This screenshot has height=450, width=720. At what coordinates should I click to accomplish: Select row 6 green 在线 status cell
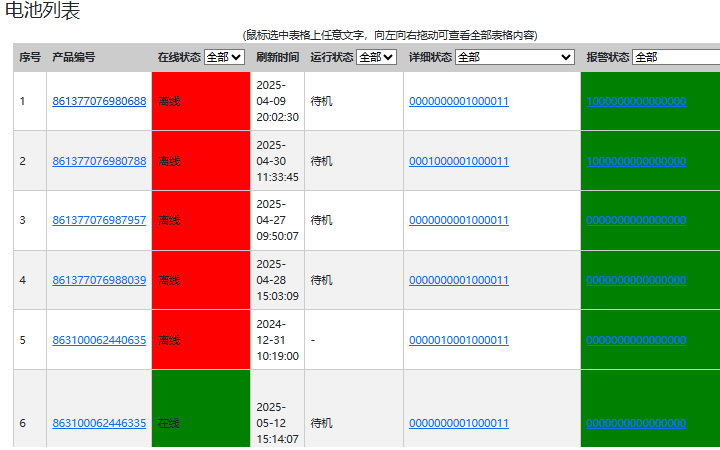(201, 409)
